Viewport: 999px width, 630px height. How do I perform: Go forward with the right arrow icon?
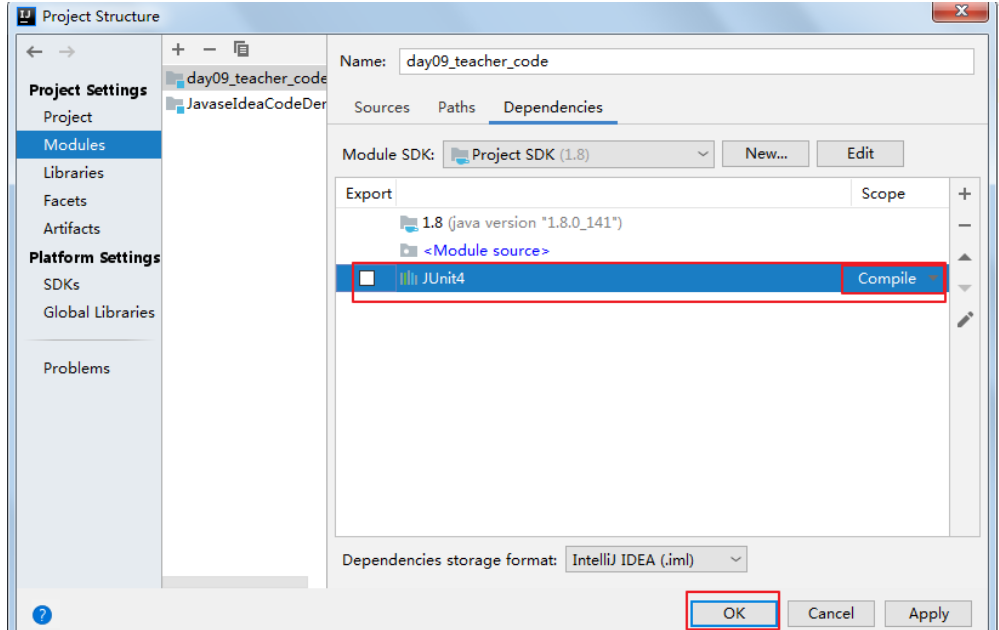pyautogui.click(x=67, y=52)
